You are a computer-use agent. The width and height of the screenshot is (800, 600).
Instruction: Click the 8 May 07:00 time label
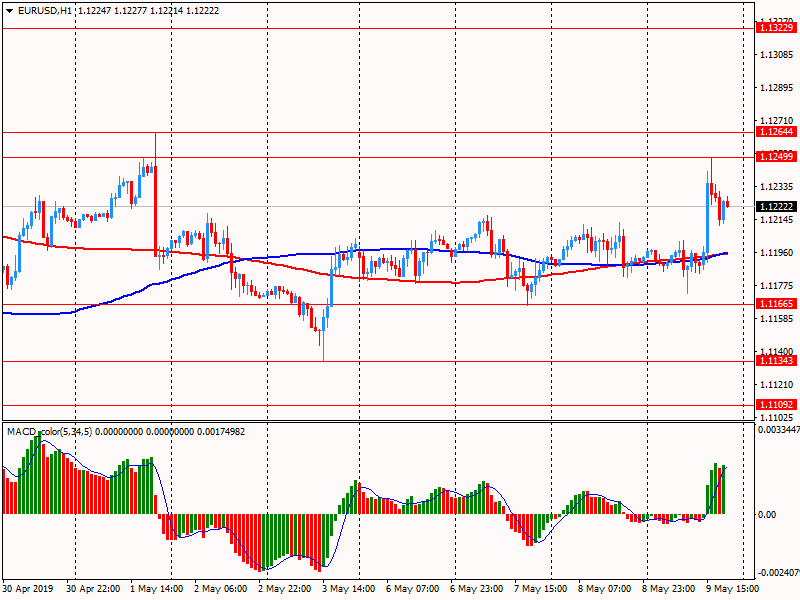[x=605, y=589]
